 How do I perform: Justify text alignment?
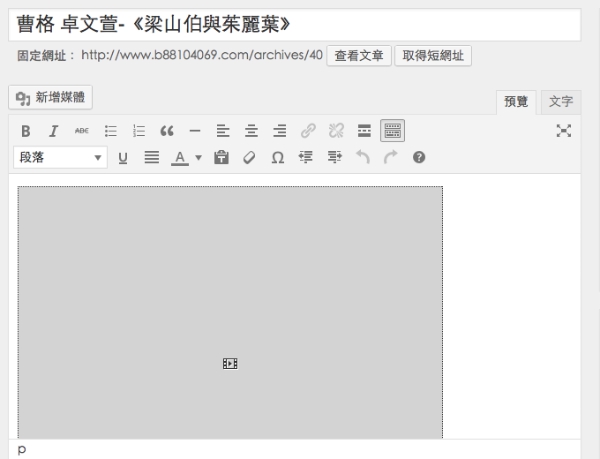[x=152, y=157]
